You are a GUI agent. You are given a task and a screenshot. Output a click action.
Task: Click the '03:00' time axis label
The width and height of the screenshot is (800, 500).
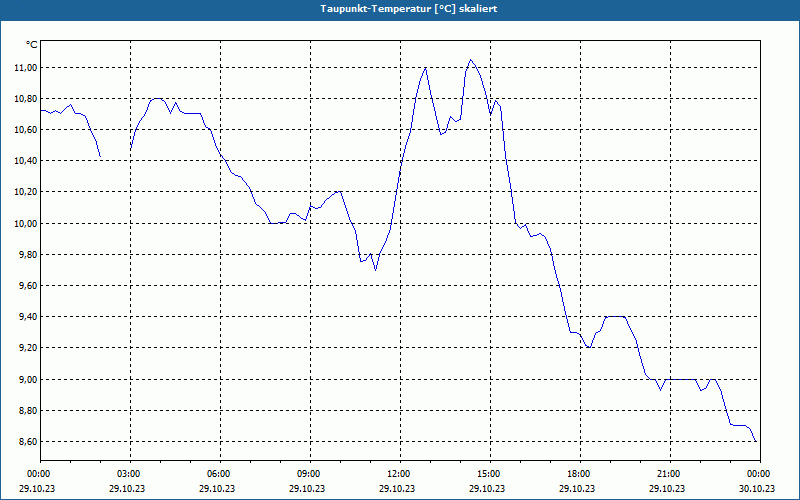coord(131,474)
